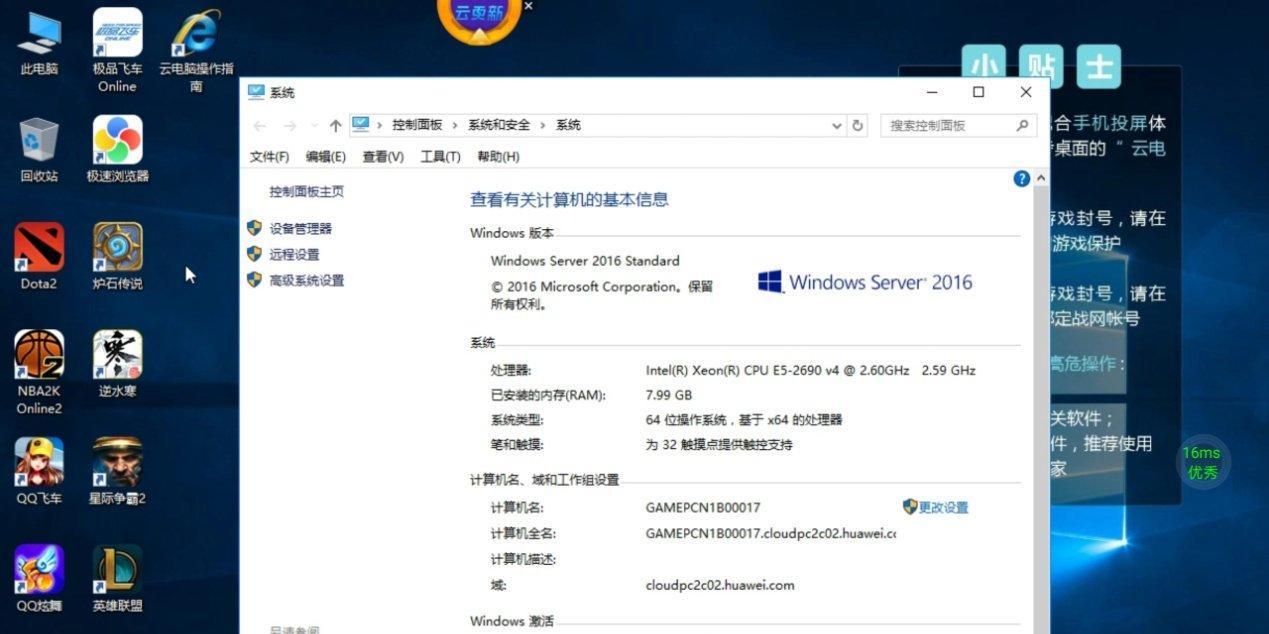Click the Windows Server 2016 Standard text
The height and width of the screenshot is (634, 1269).
pos(585,261)
